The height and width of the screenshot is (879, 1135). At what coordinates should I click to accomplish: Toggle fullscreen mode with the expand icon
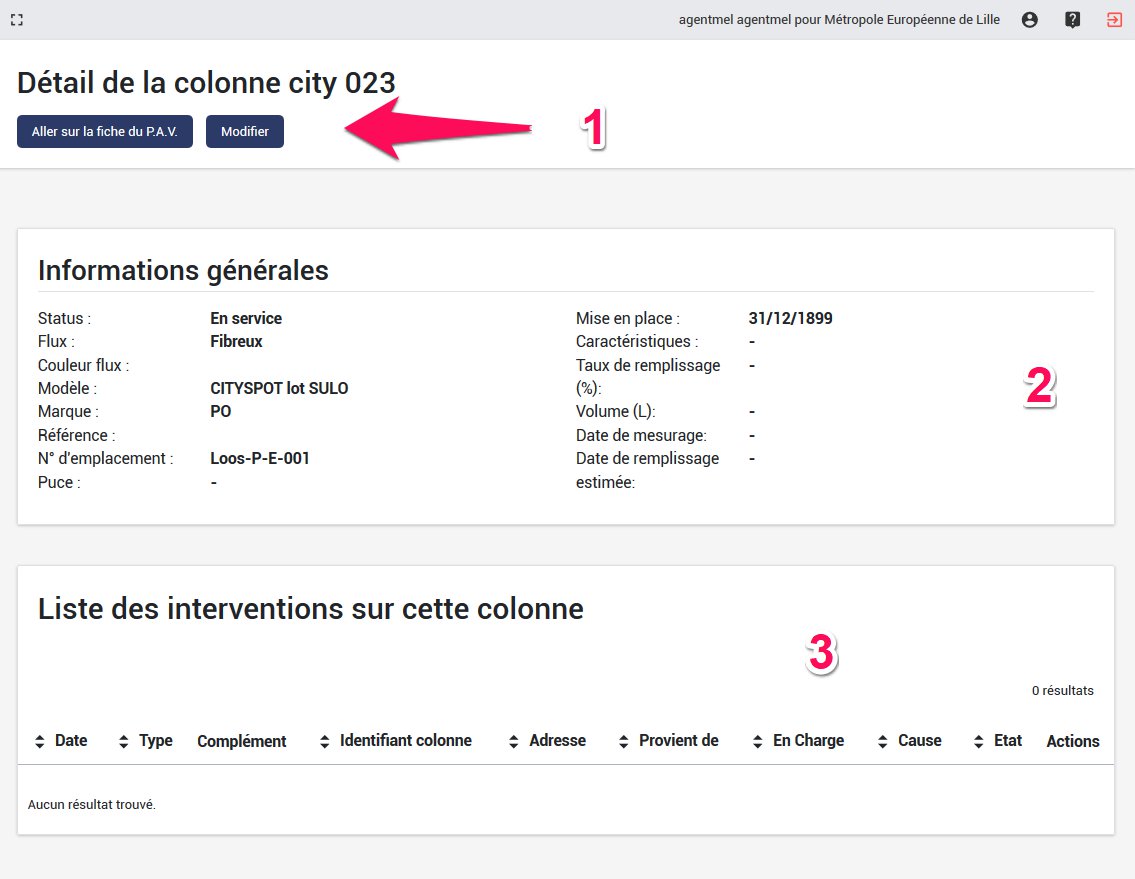click(16, 18)
